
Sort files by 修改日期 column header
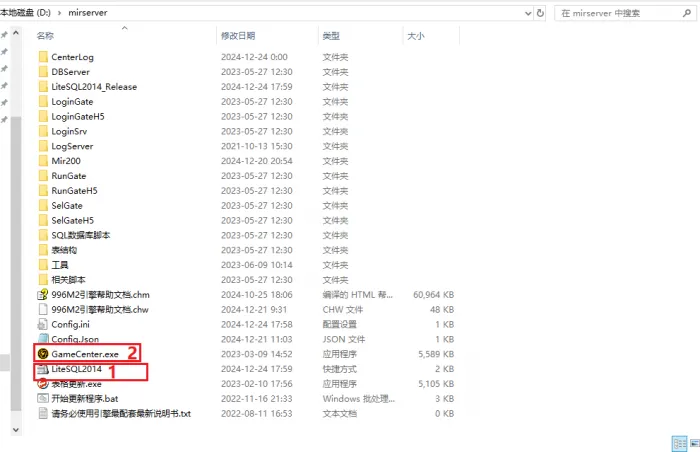[238, 36]
